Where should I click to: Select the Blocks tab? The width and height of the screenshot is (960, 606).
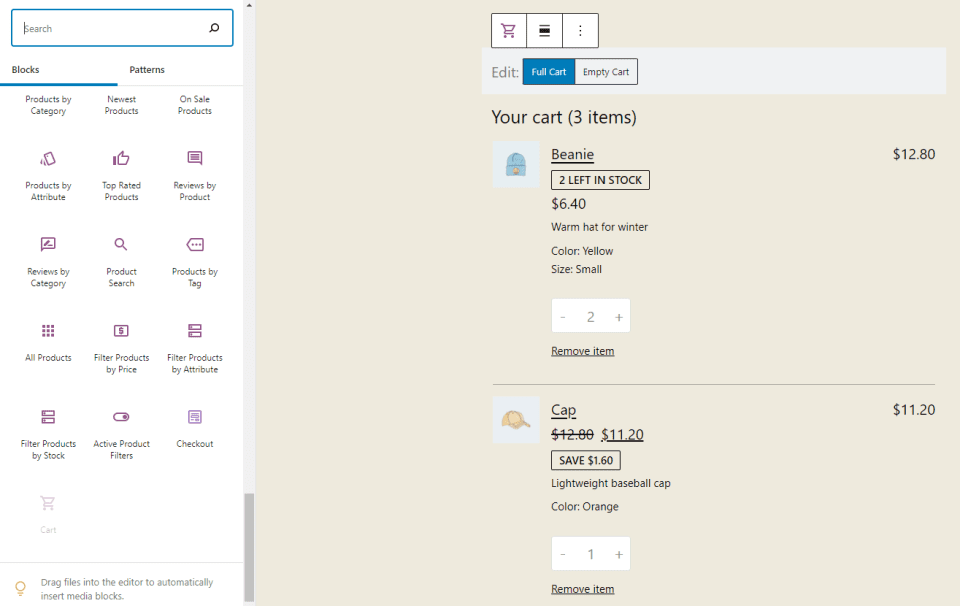26,70
